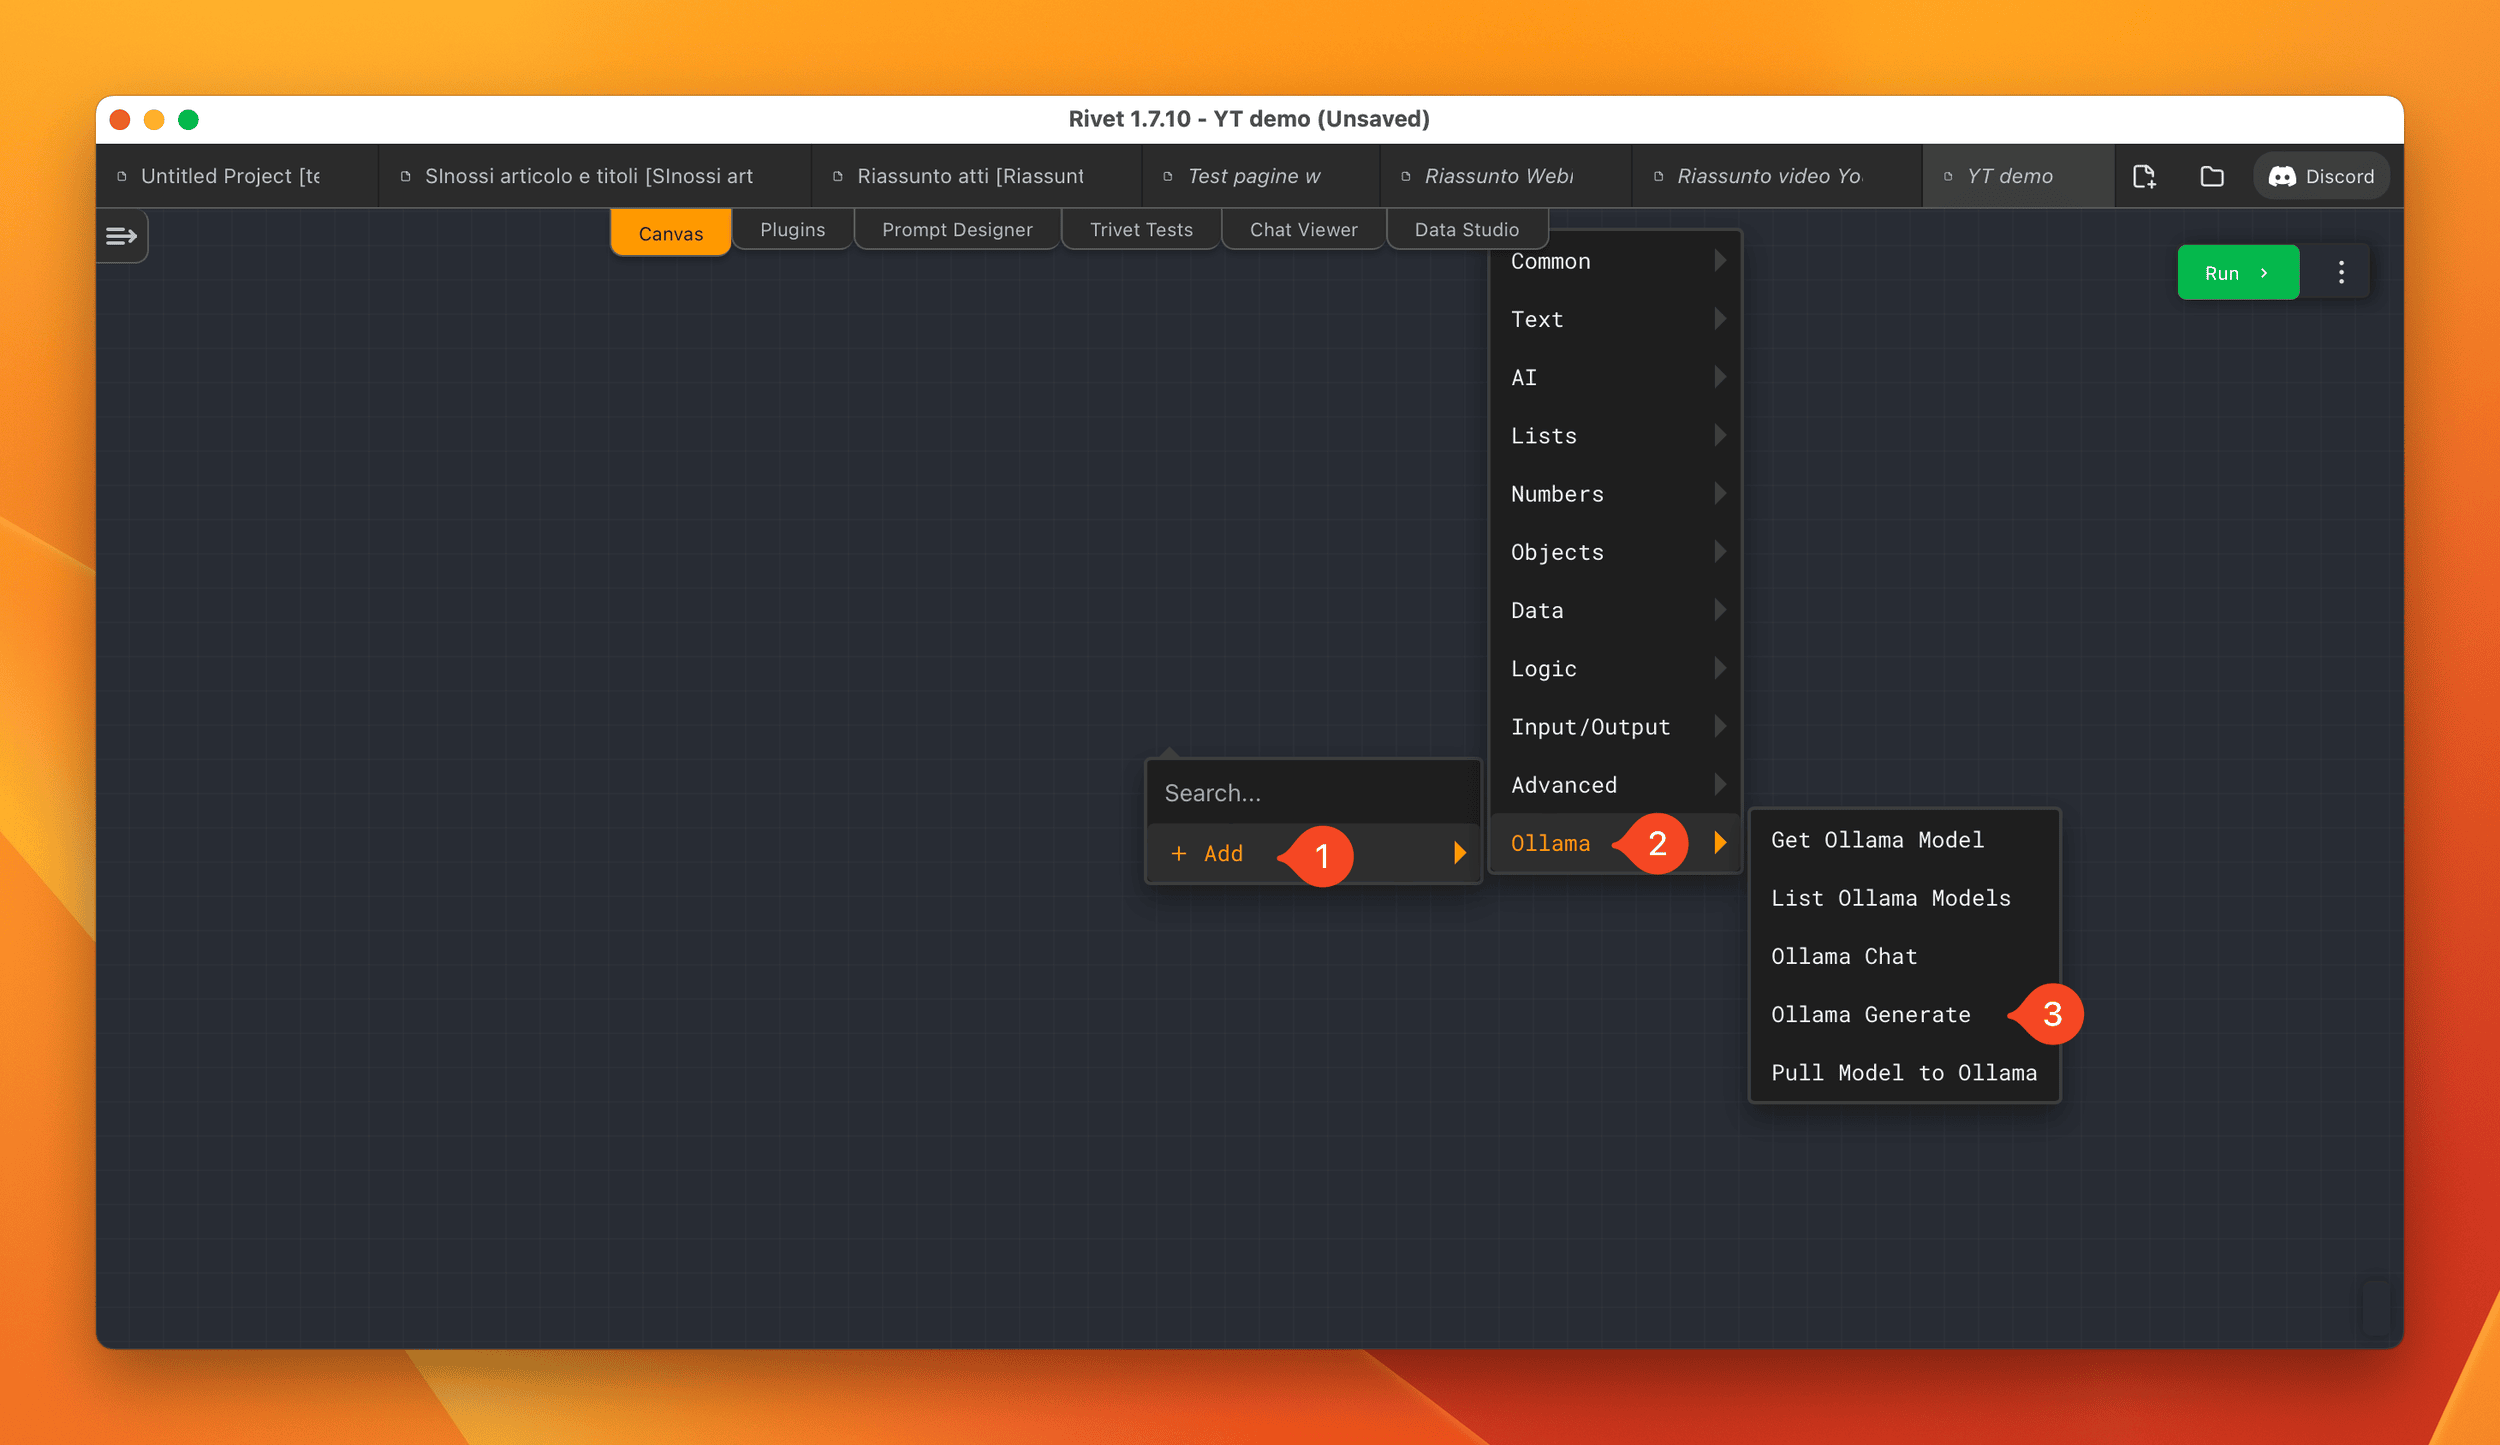Viewport: 2500px width, 1445px height.
Task: Click the new project file icon
Action: click(2144, 177)
